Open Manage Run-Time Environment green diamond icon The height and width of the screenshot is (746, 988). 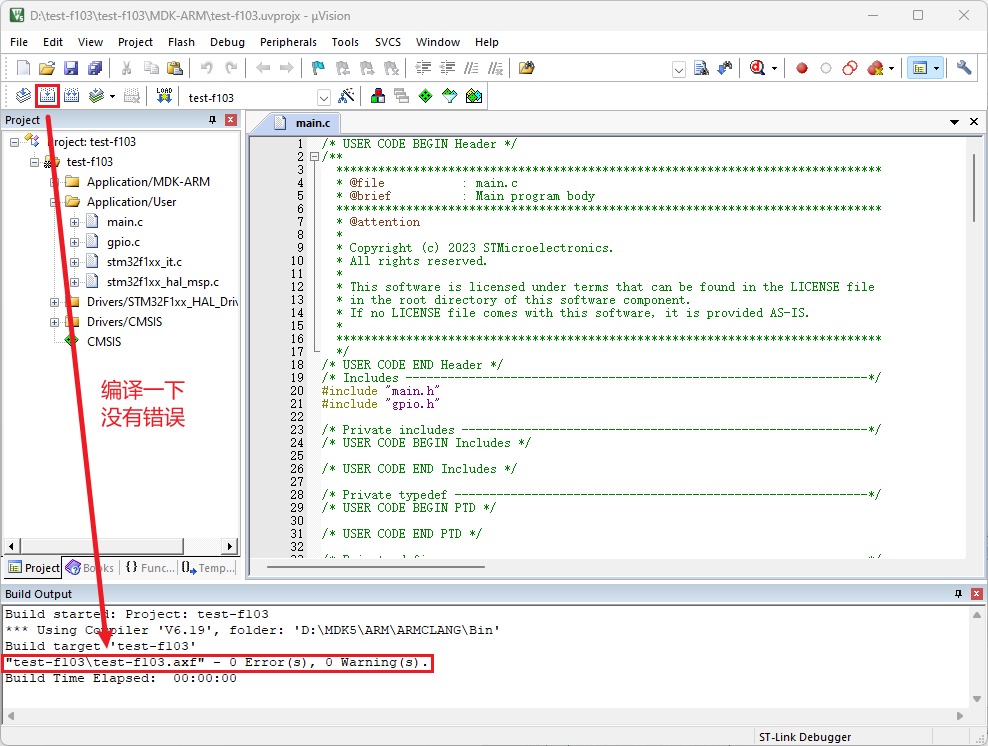[426, 96]
